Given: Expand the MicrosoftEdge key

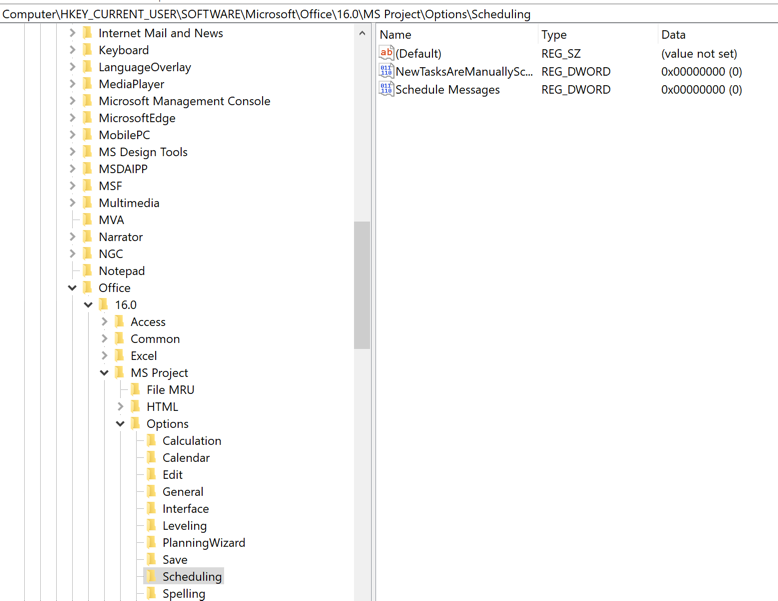Looking at the screenshot, I should (72, 118).
